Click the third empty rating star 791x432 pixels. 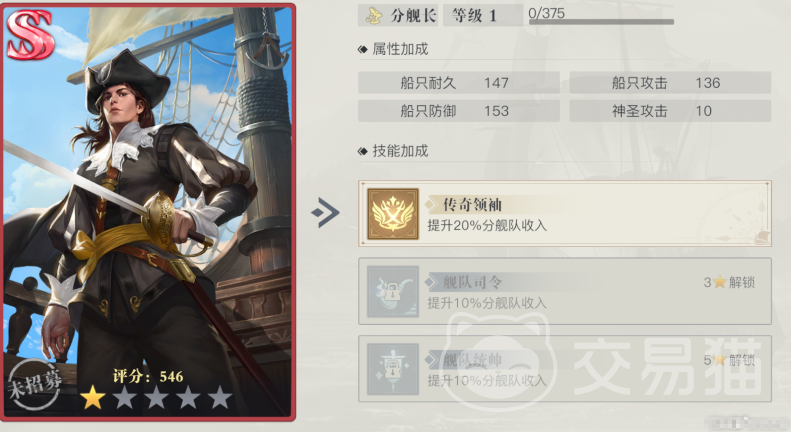coord(156,398)
